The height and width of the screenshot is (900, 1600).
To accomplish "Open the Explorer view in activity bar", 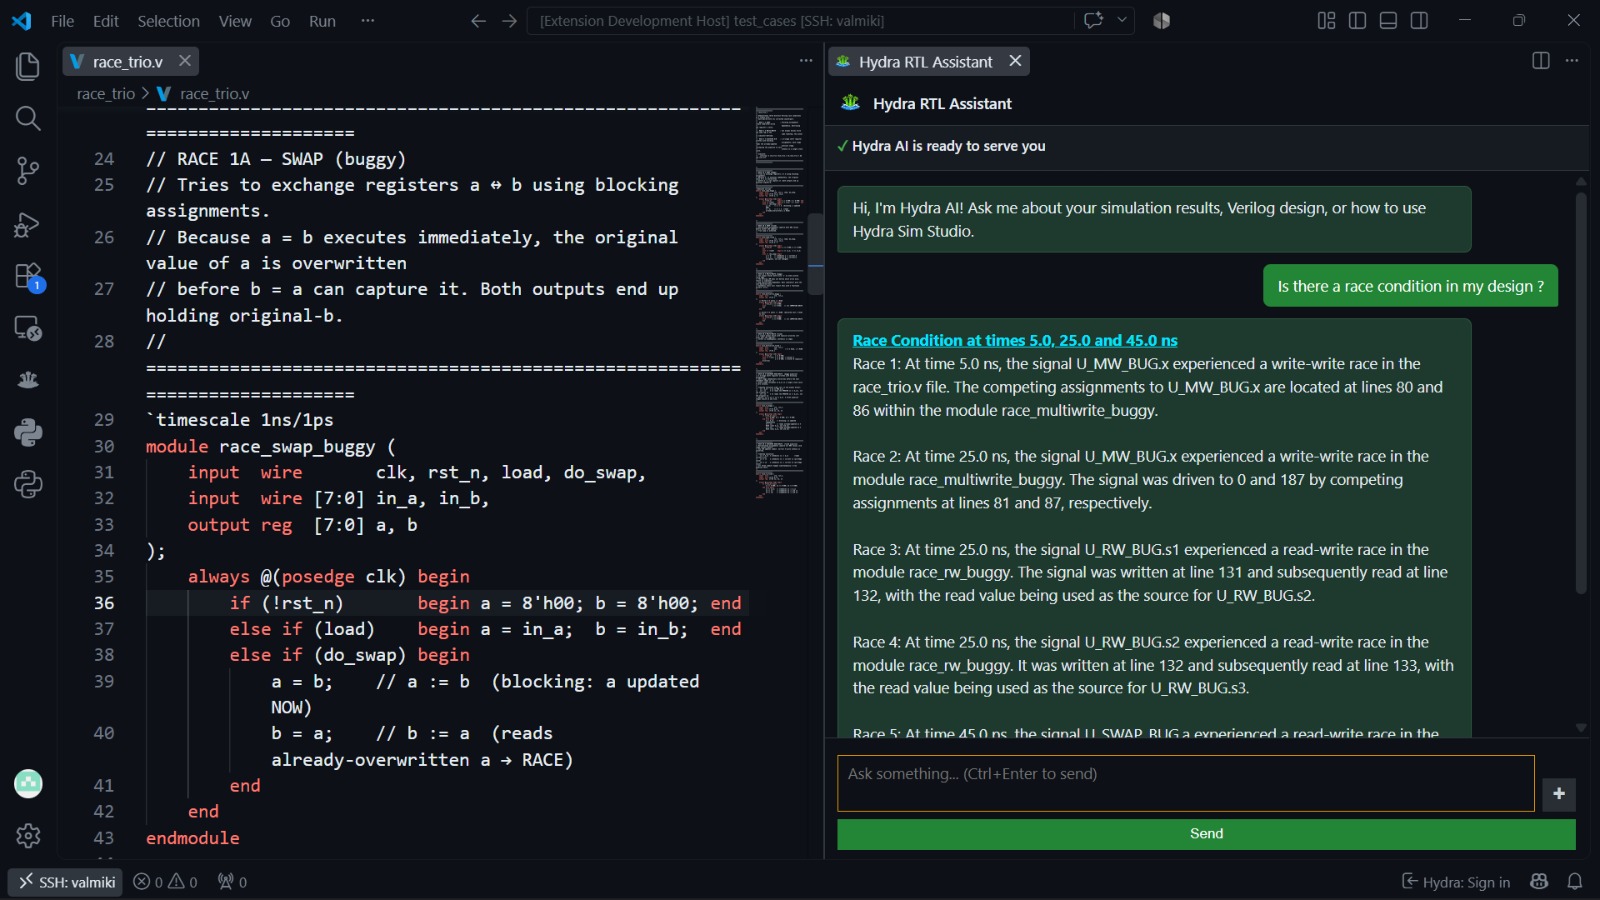I will point(28,66).
